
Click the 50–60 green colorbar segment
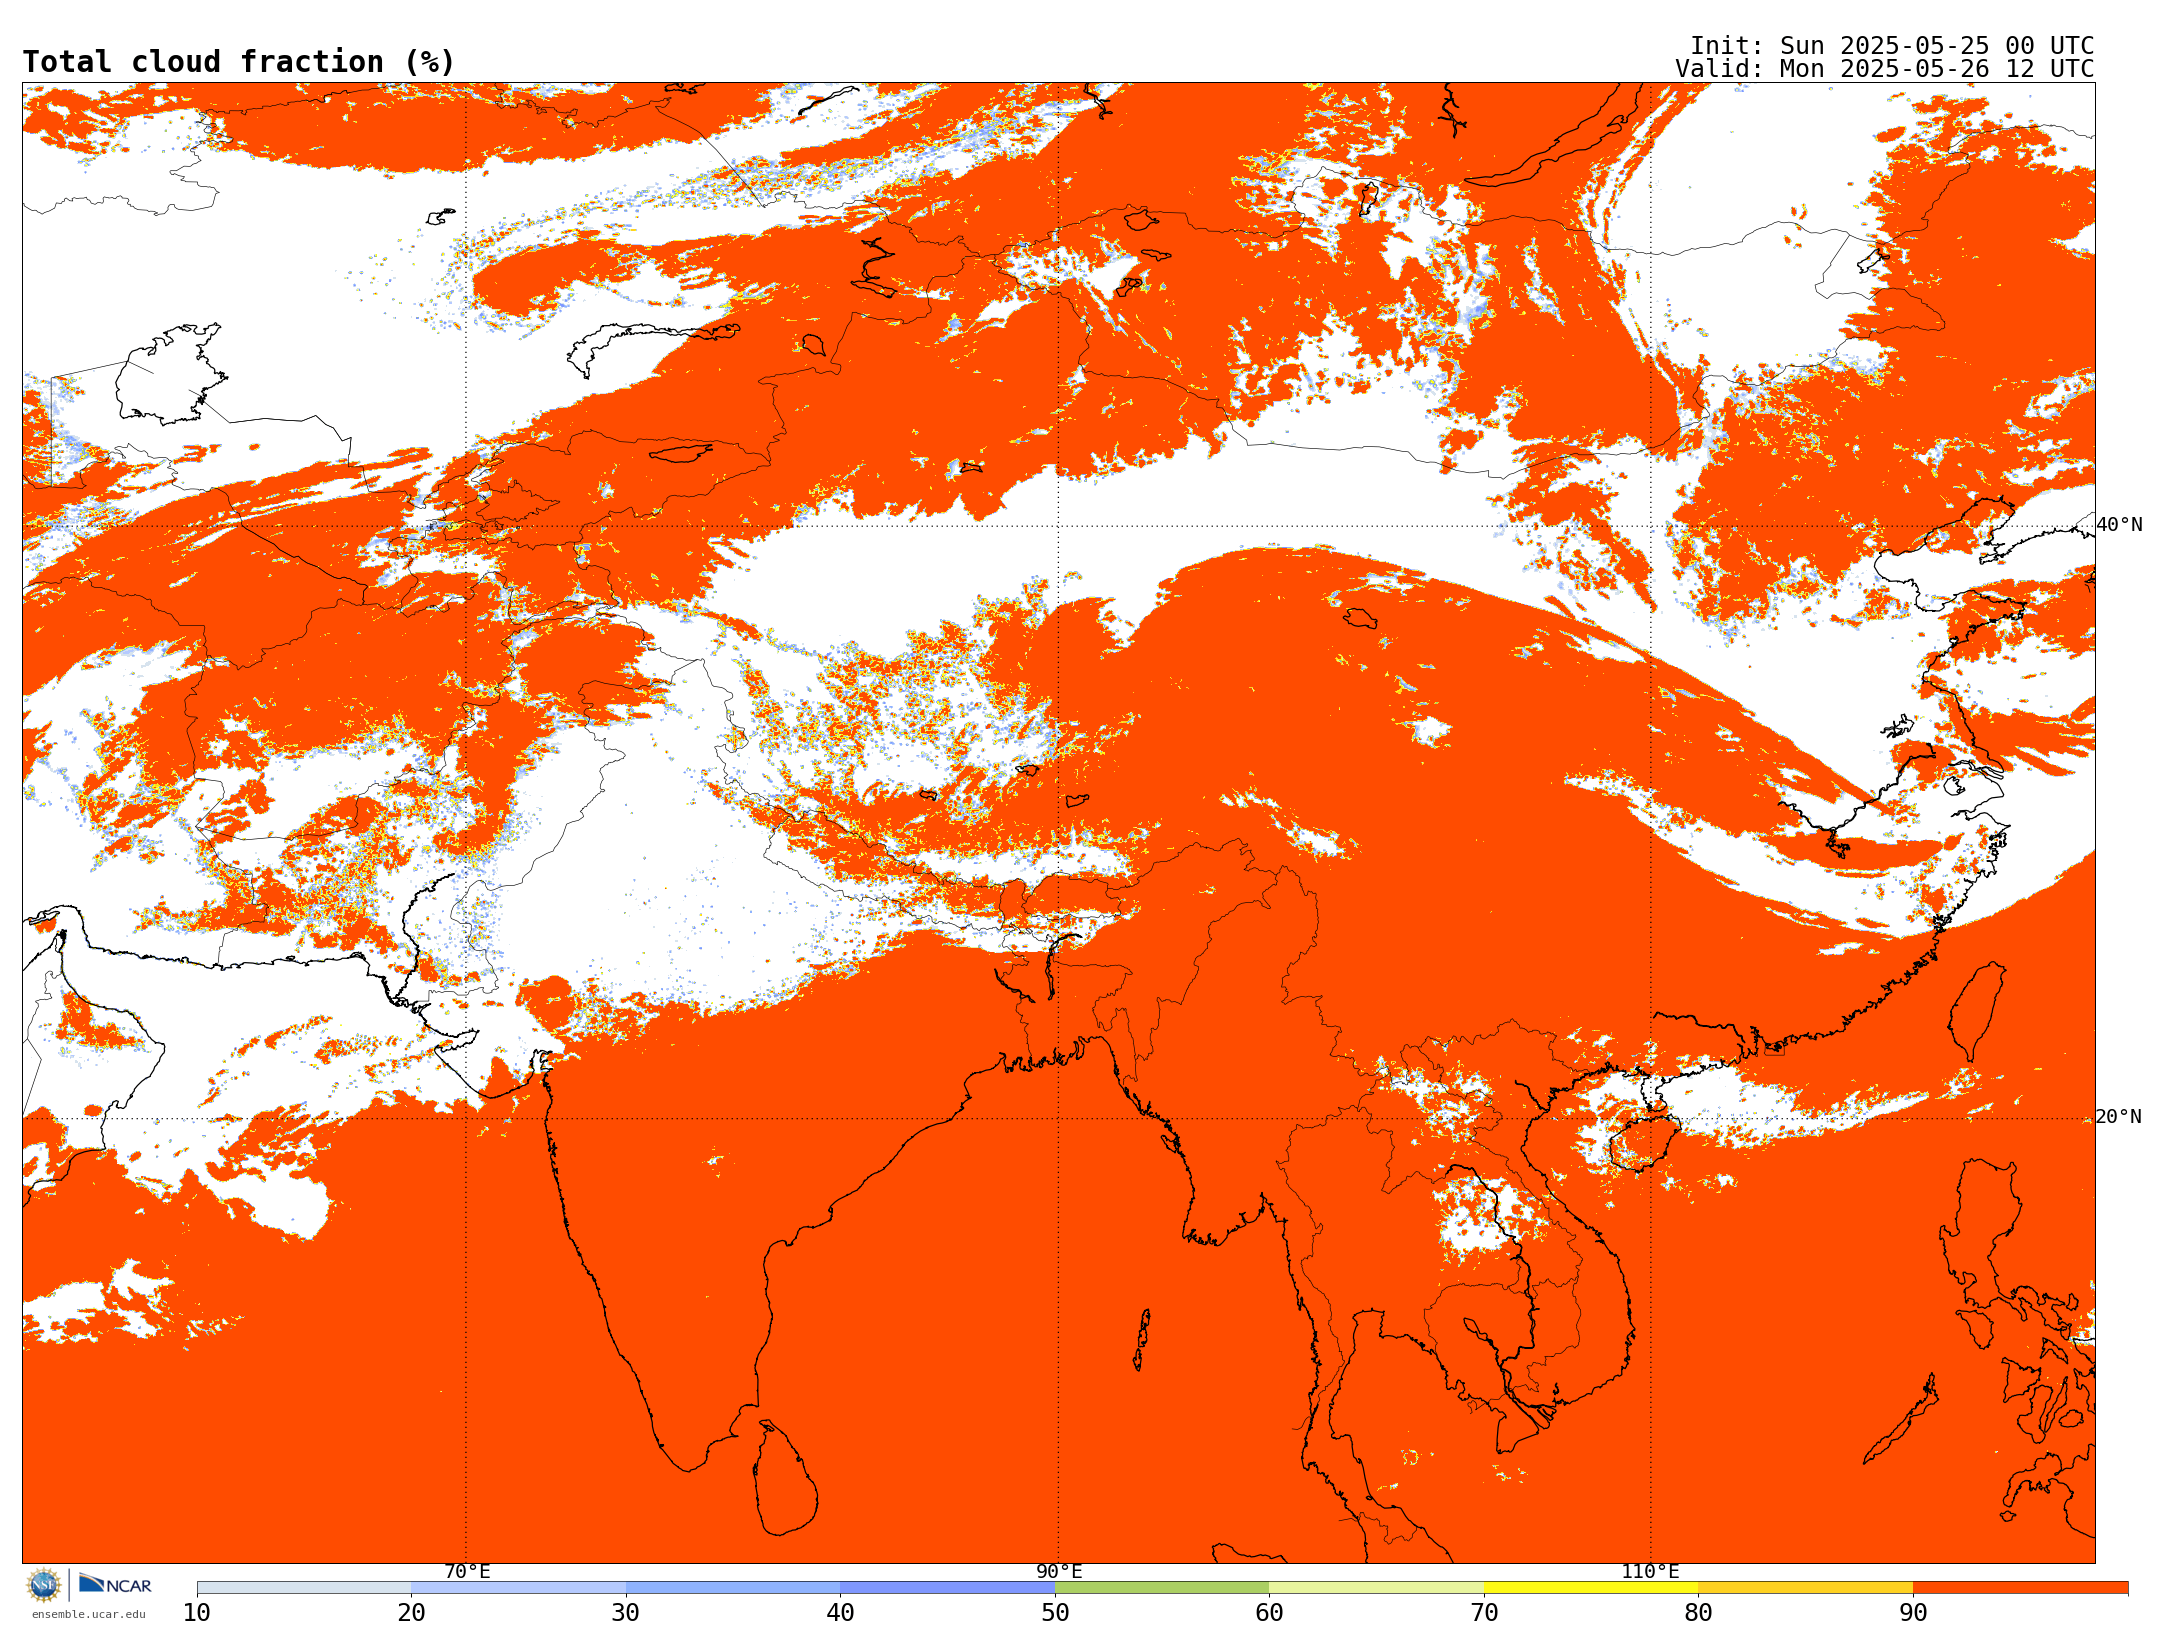pyautogui.click(x=1162, y=1588)
